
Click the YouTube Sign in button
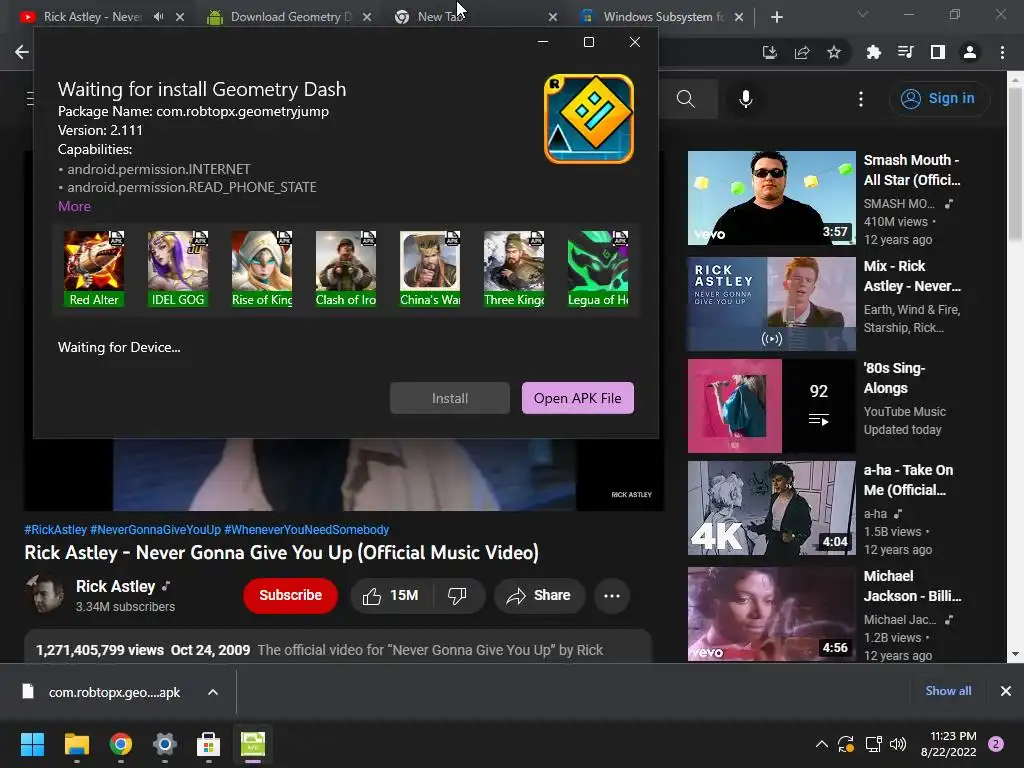click(x=938, y=99)
